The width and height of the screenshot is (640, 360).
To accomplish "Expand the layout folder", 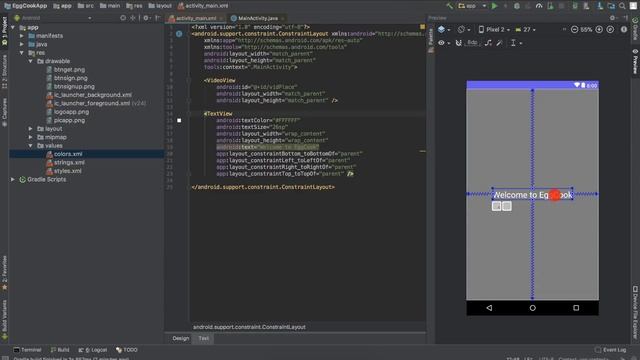I will [31, 129].
